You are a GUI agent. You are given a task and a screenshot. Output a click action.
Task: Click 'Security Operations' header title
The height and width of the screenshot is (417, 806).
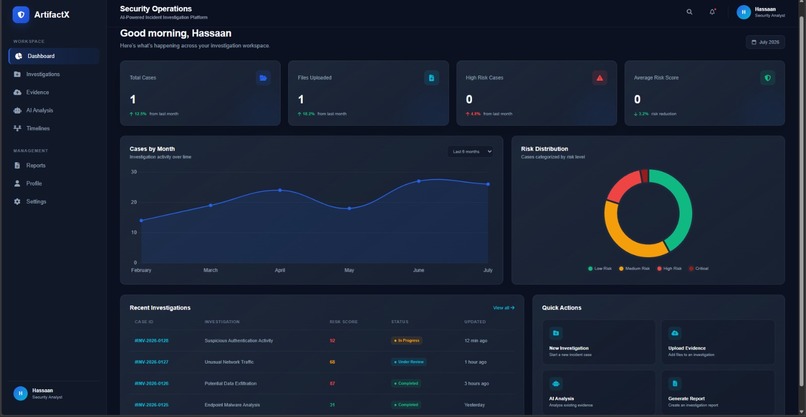click(x=156, y=9)
